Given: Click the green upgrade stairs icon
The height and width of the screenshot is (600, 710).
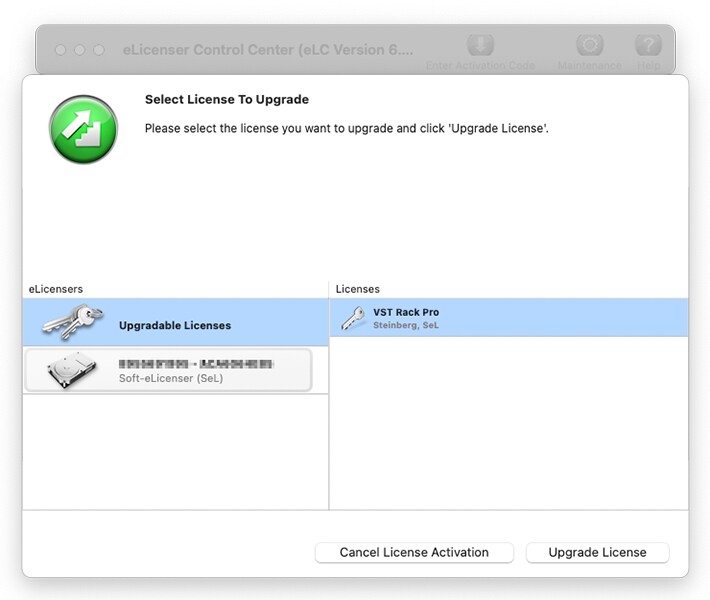Looking at the screenshot, I should coord(83,129).
